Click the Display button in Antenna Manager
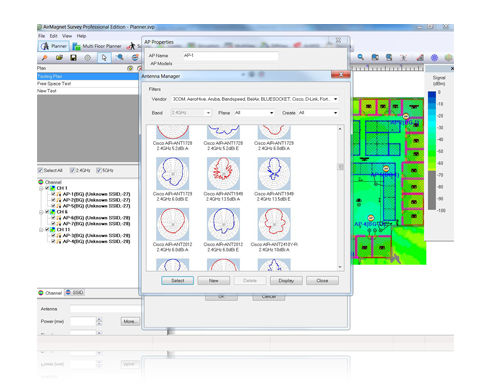Screen dimensions: 488x385 click(286, 281)
